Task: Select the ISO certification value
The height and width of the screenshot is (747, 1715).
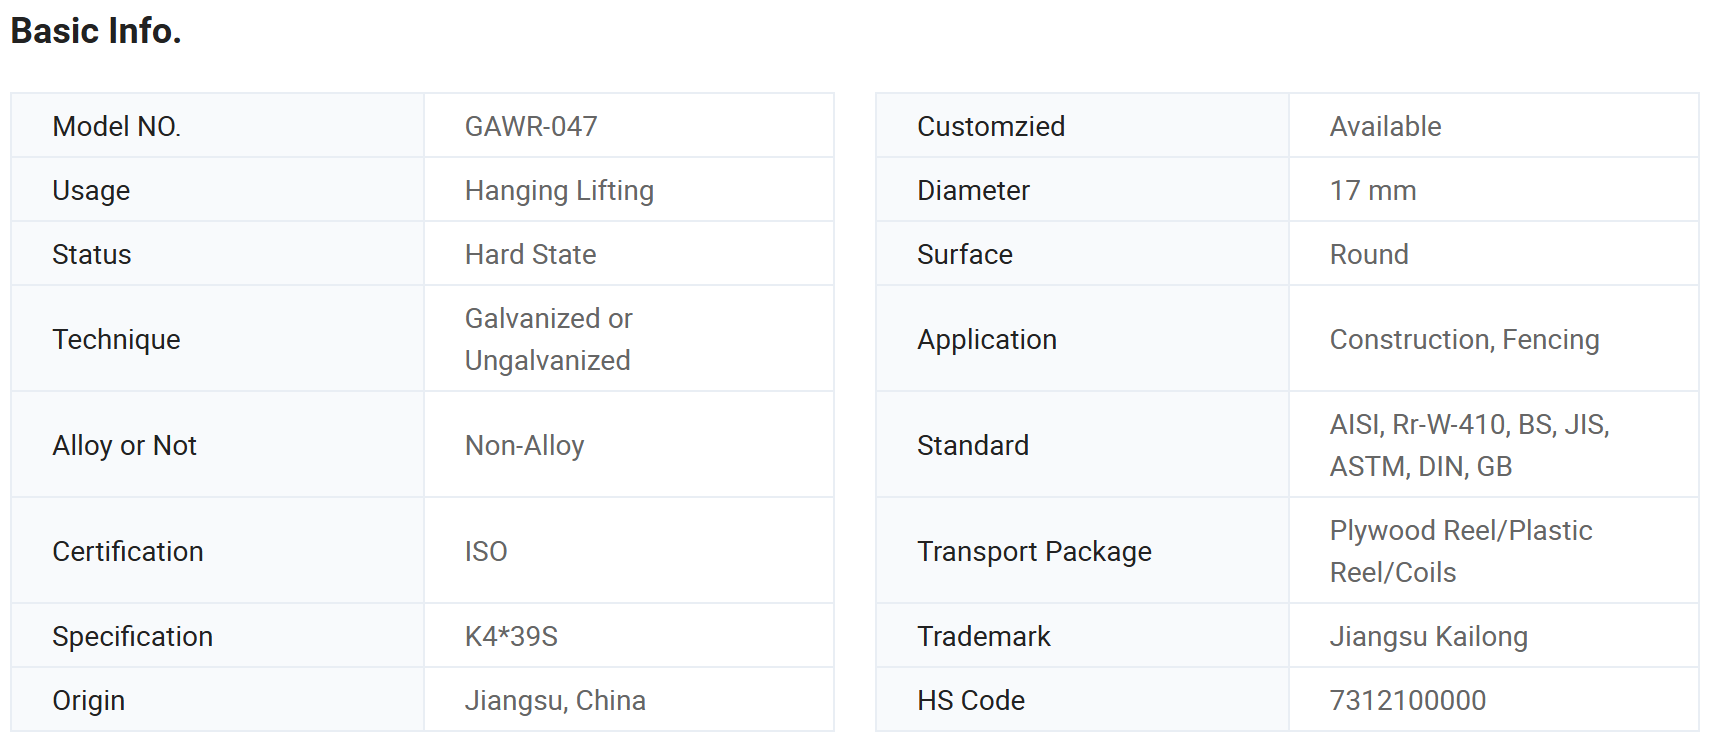Action: (486, 551)
